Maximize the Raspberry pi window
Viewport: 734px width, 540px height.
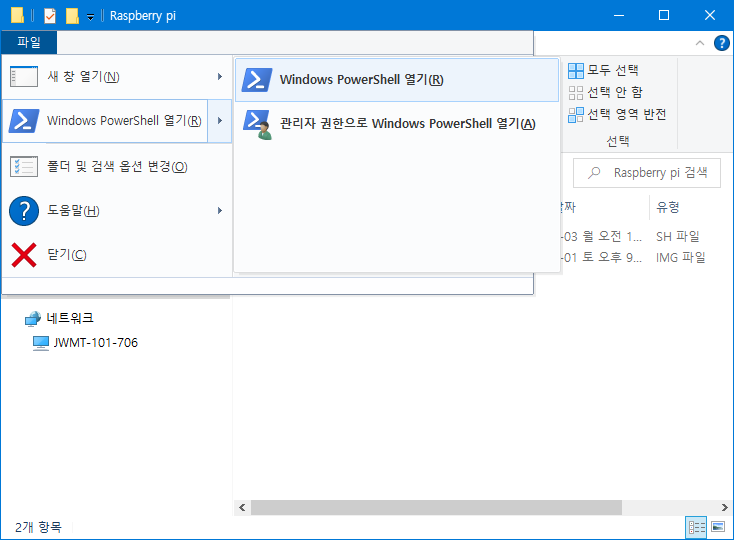coord(664,15)
